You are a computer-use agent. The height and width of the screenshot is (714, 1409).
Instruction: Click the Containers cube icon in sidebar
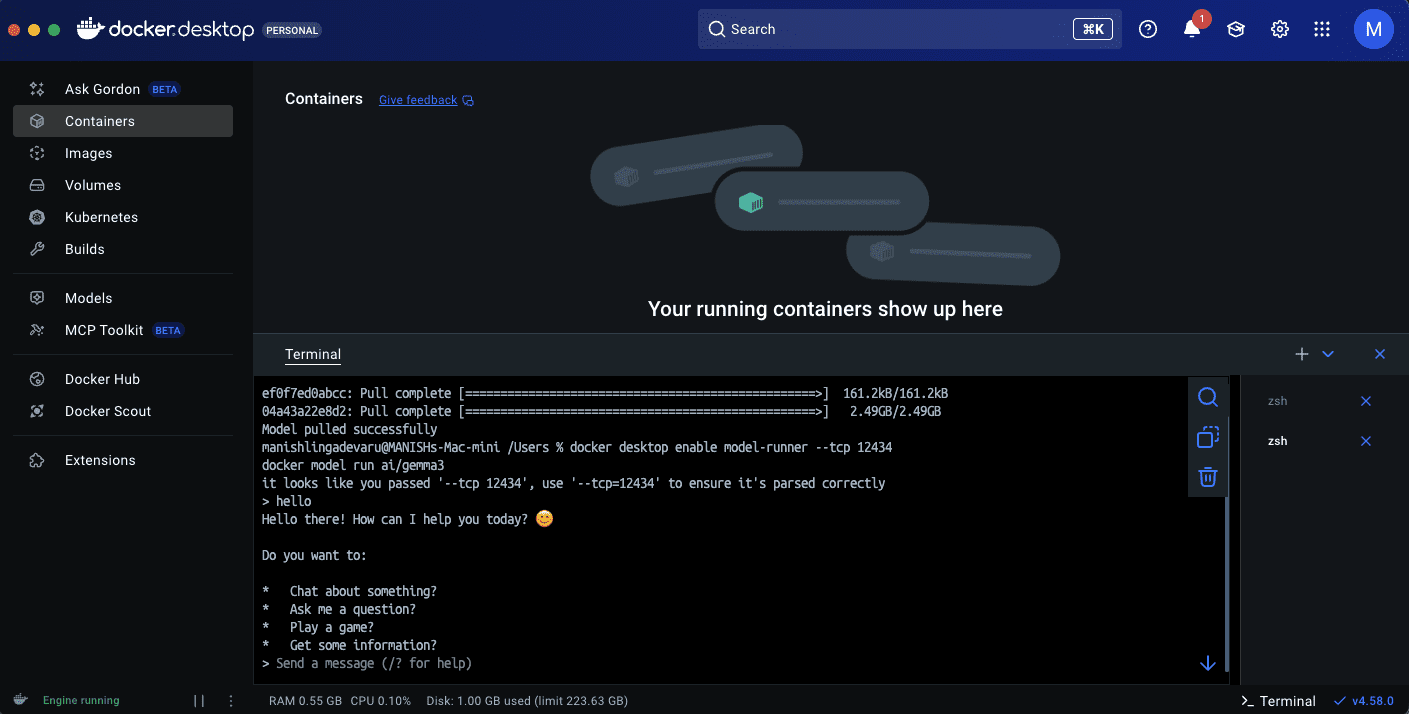pyautogui.click(x=37, y=121)
